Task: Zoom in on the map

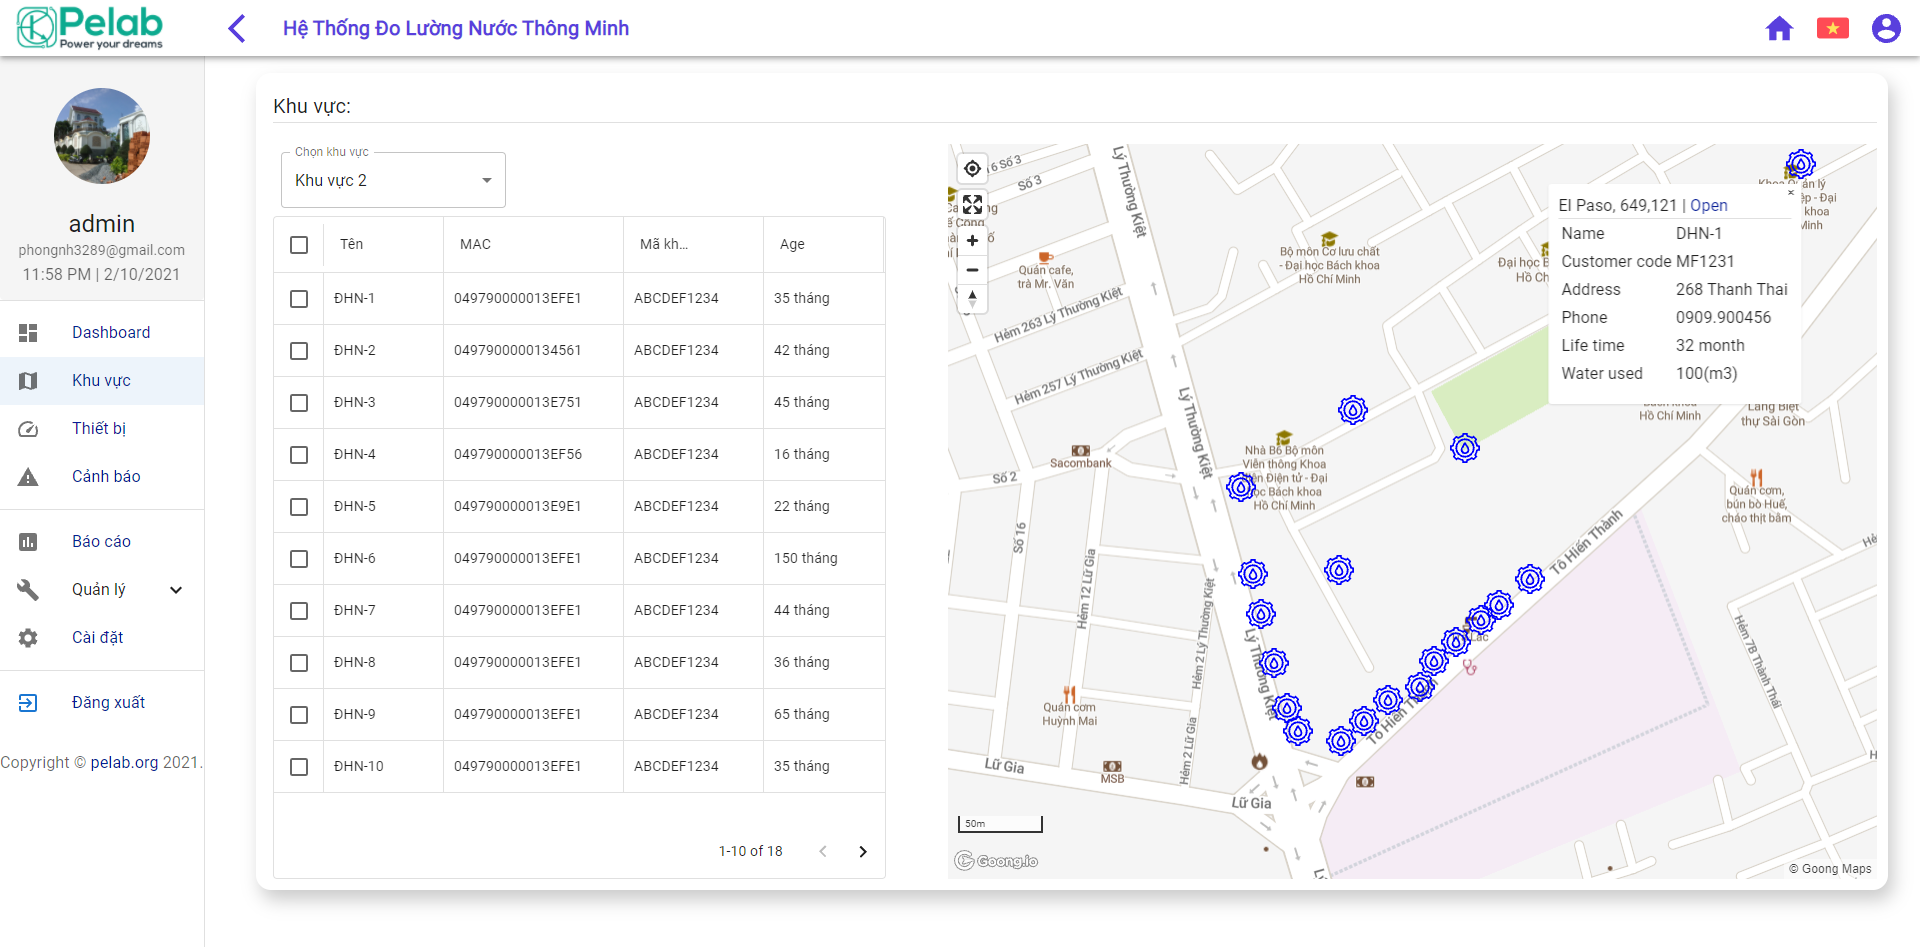Action: click(972, 241)
